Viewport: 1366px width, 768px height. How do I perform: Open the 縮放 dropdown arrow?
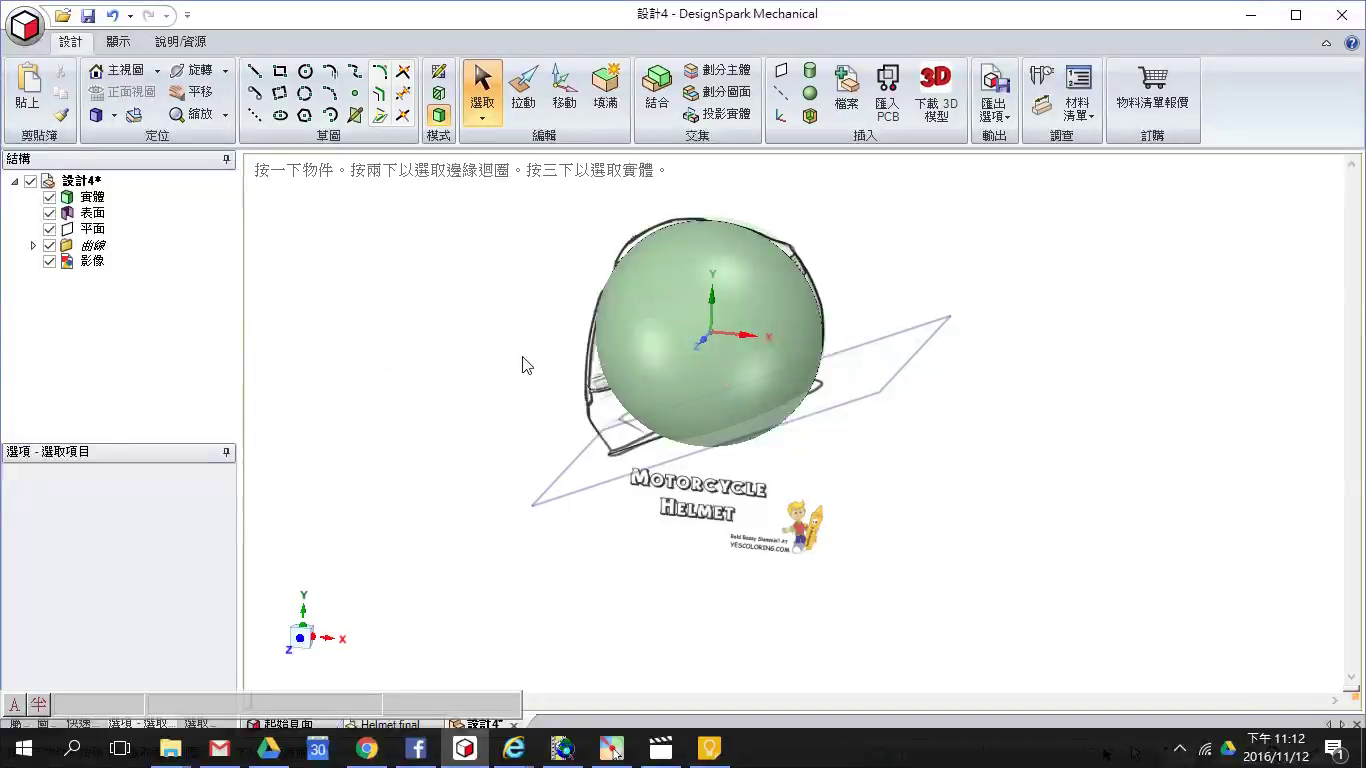pyautogui.click(x=225, y=115)
